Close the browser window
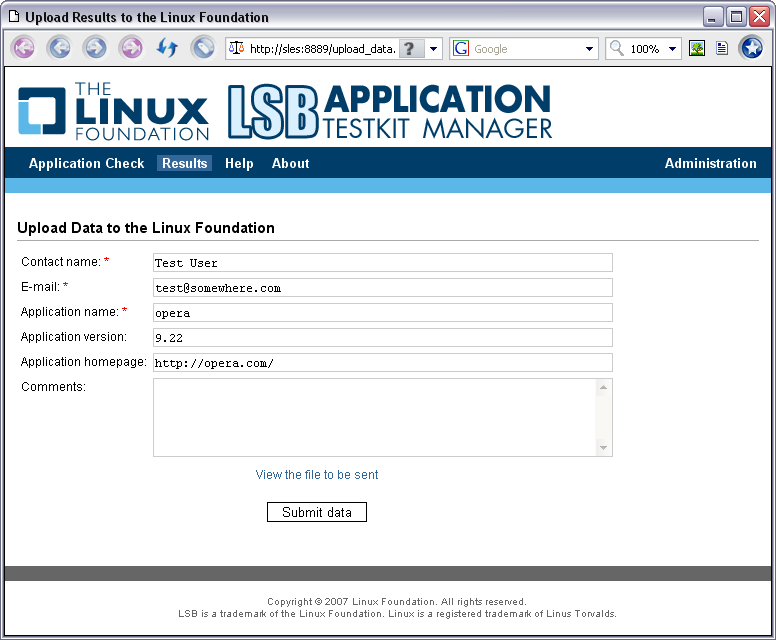The height and width of the screenshot is (640, 776). click(x=759, y=17)
